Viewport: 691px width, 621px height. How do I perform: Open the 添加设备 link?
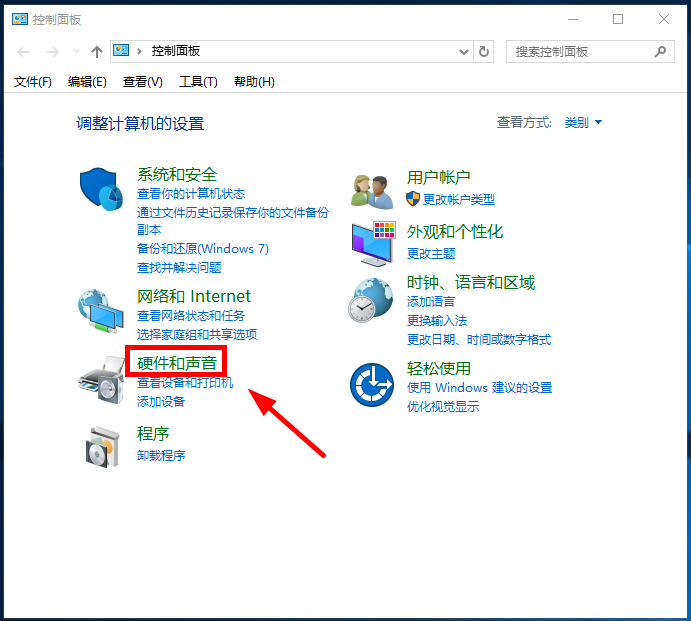tap(161, 402)
